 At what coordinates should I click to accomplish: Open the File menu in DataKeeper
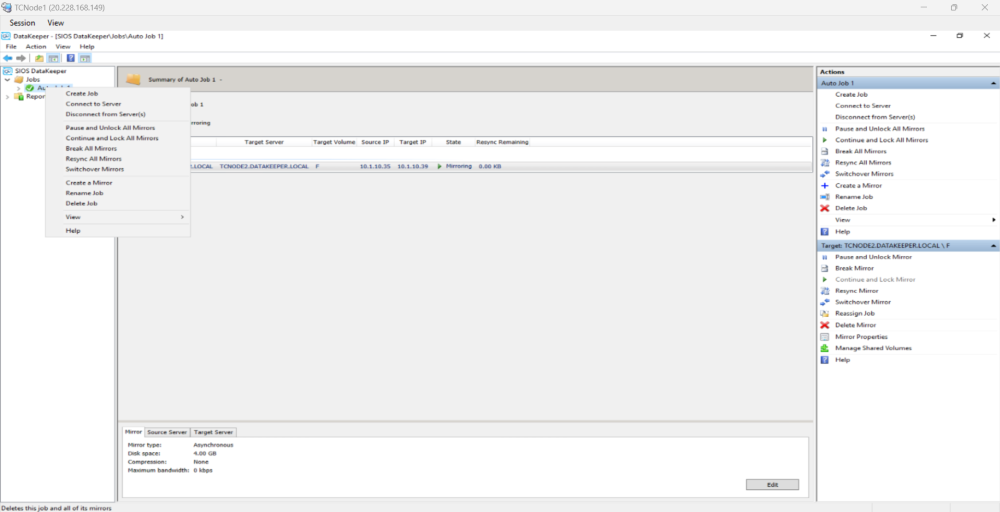pyautogui.click(x=11, y=47)
